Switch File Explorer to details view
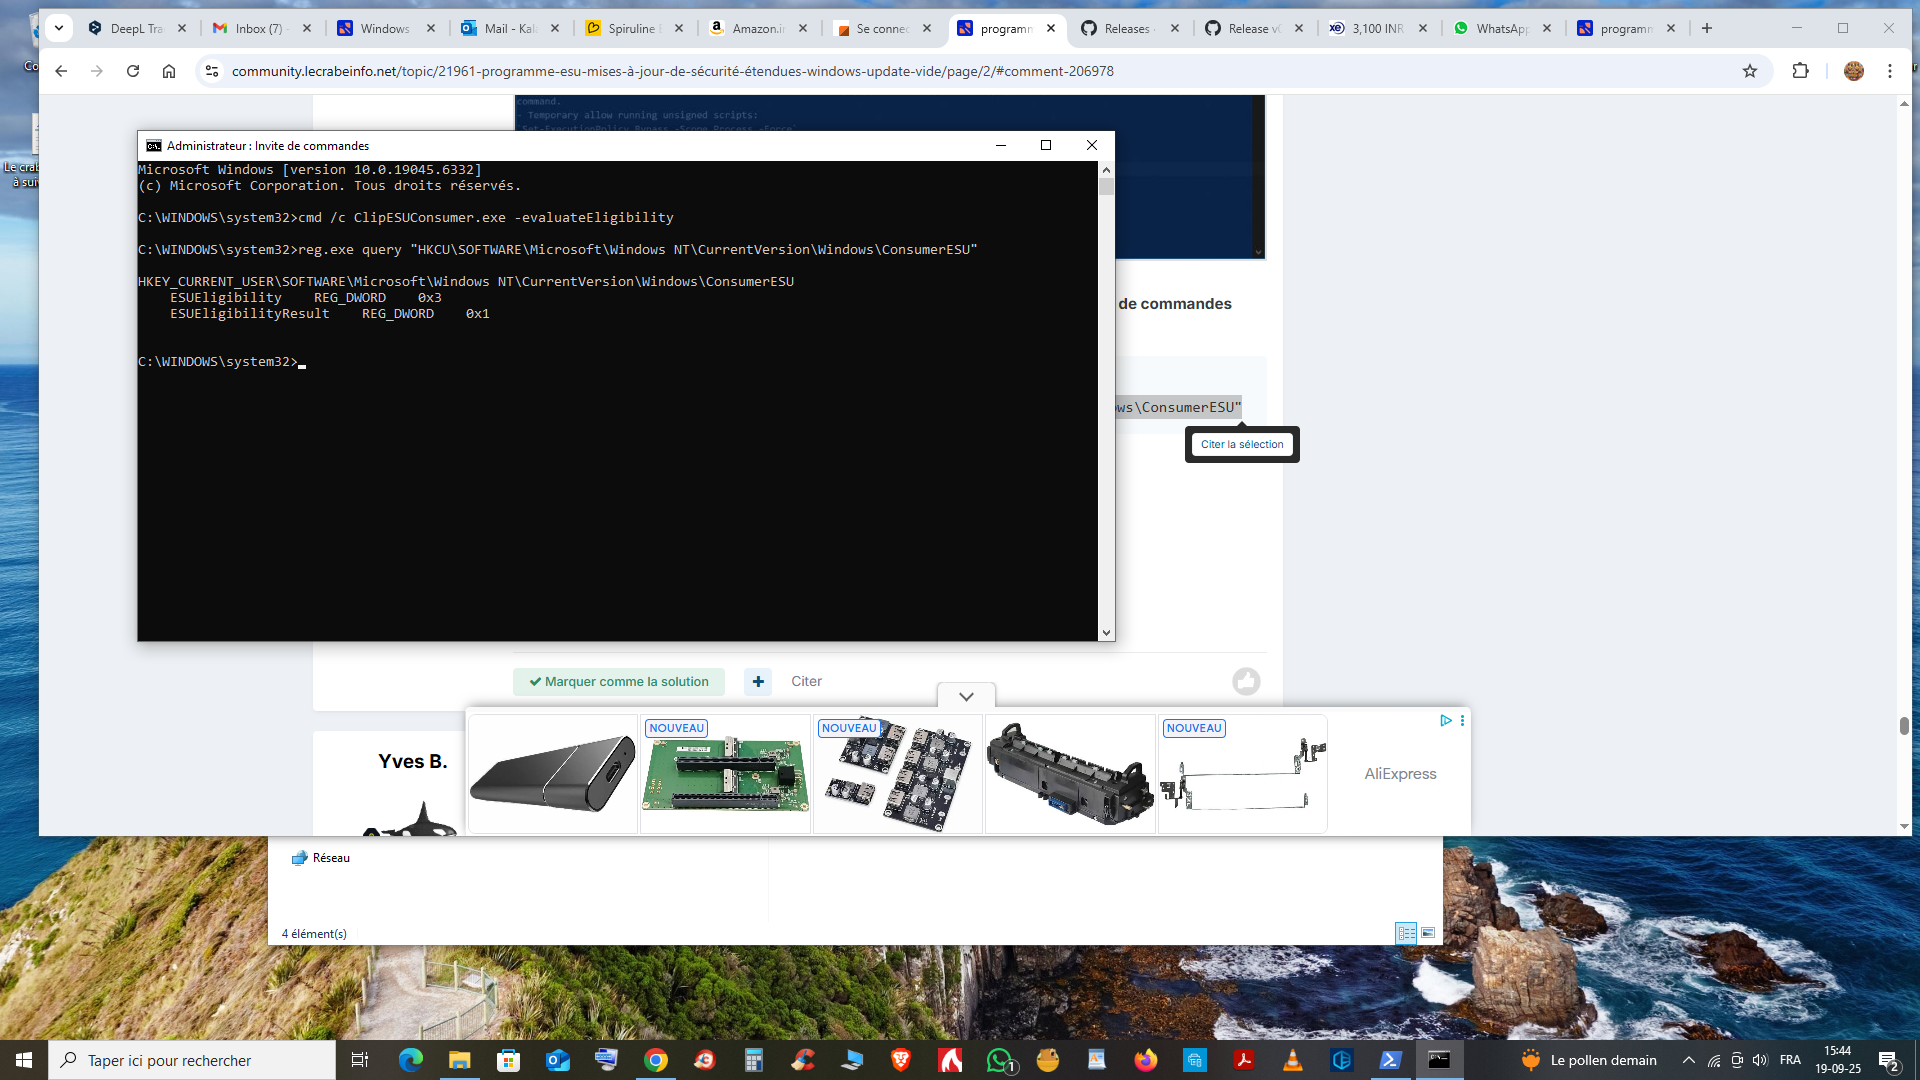1920x1080 pixels. 1406,933
